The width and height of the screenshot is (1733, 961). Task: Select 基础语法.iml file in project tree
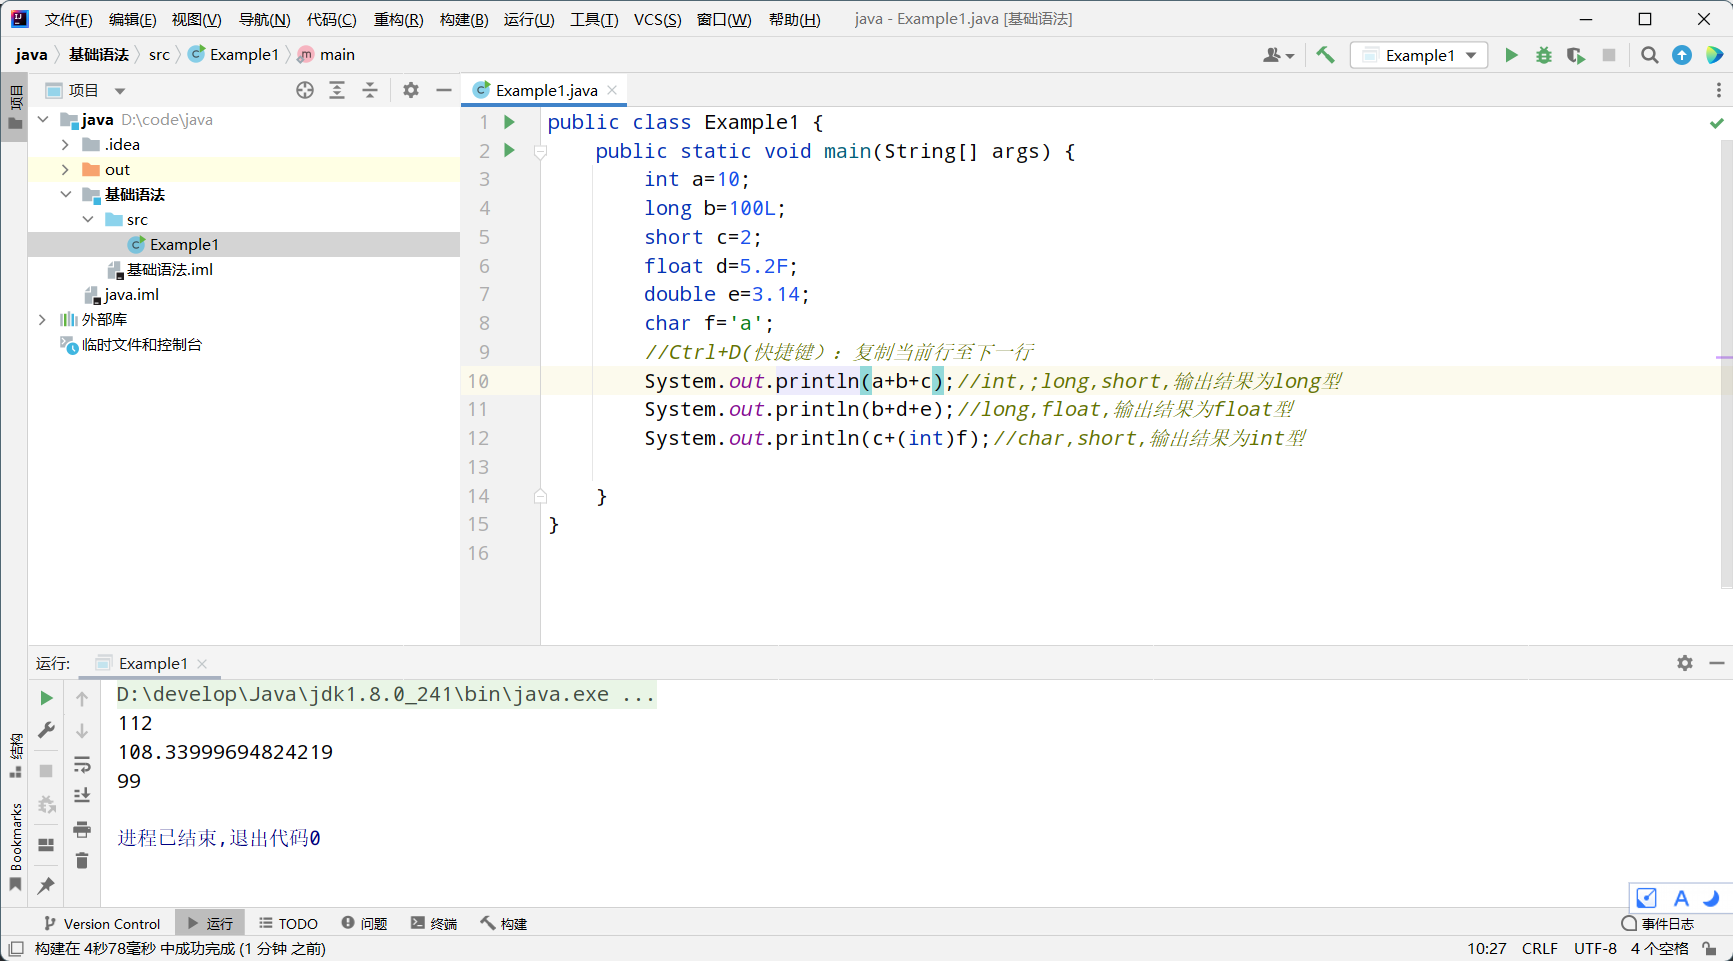tap(169, 270)
